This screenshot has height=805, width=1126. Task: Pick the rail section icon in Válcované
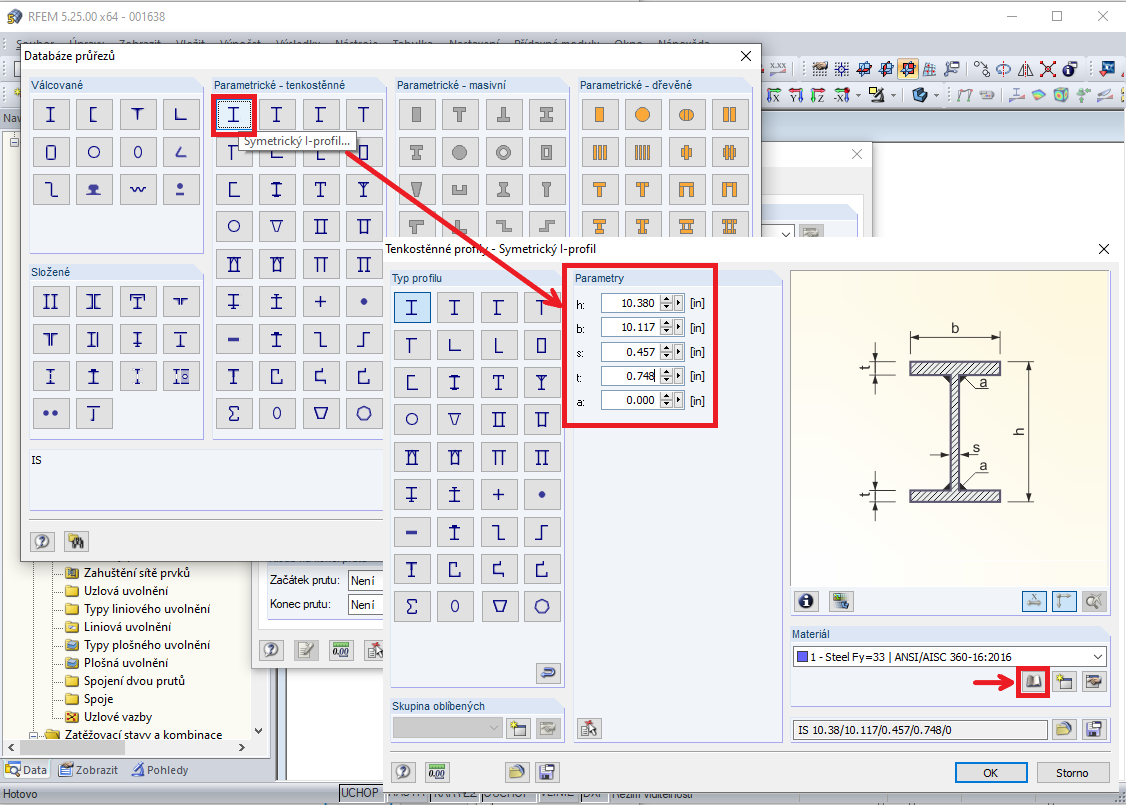pos(94,190)
